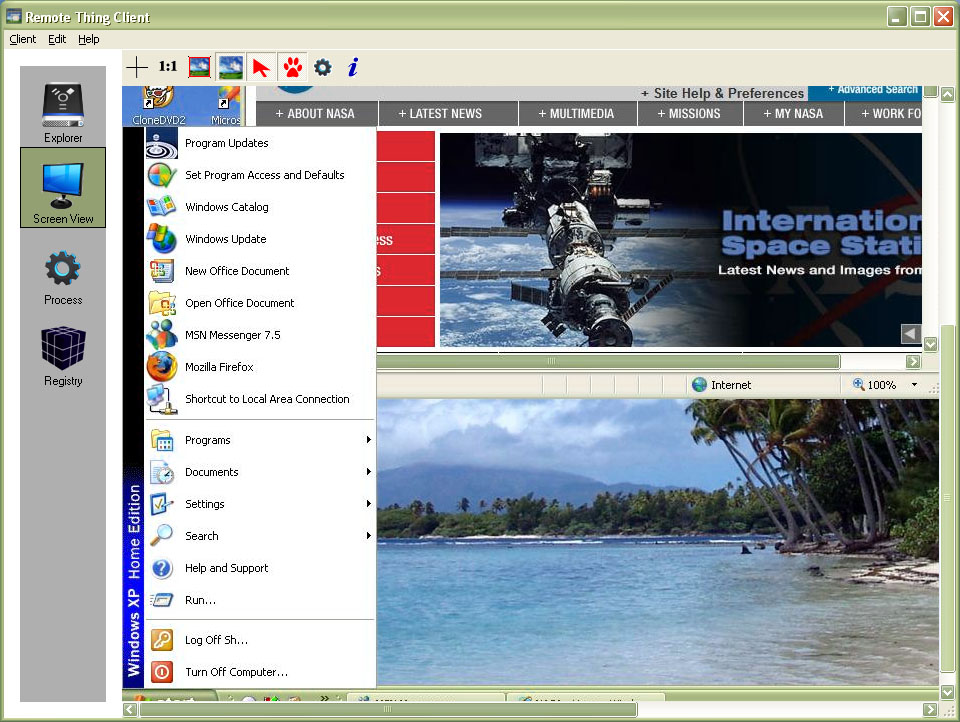
Task: Toggle the red arrow mouse control
Action: 261,67
